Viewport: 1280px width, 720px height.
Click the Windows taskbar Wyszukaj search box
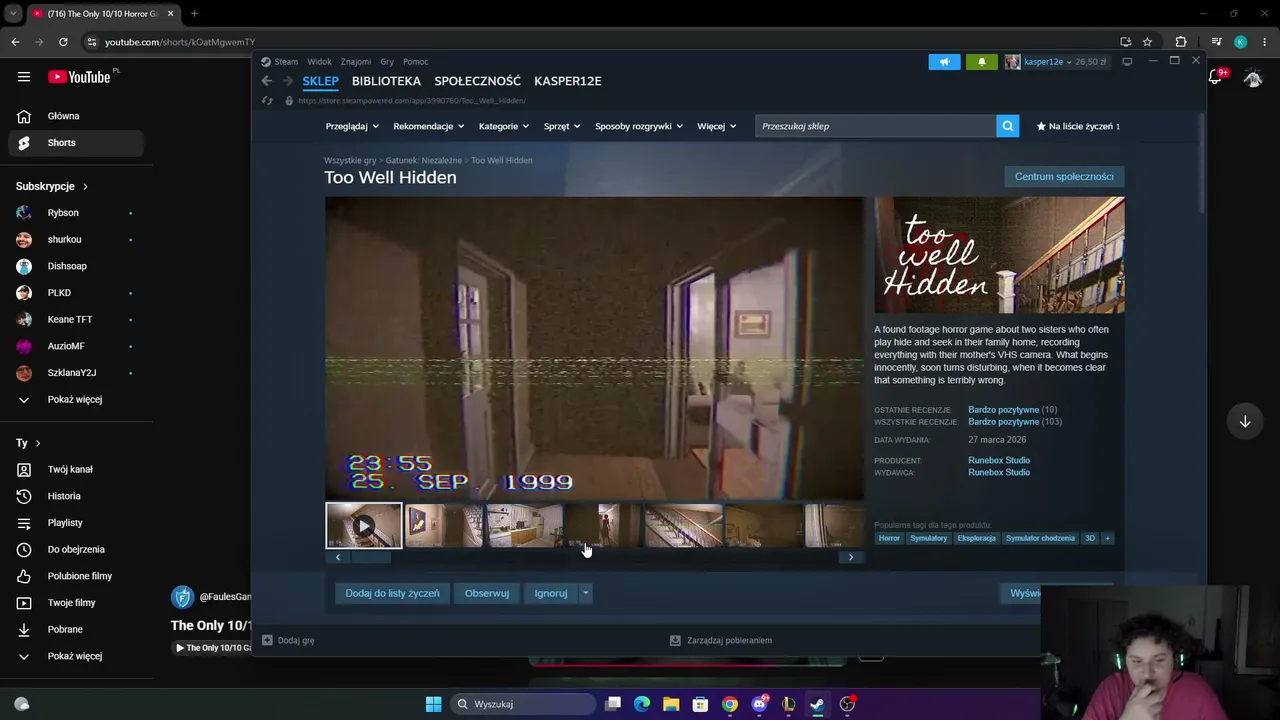(x=523, y=704)
